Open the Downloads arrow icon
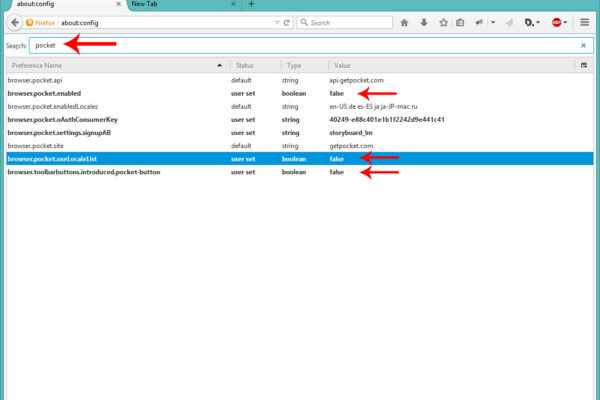The height and width of the screenshot is (400, 600). (x=424, y=23)
